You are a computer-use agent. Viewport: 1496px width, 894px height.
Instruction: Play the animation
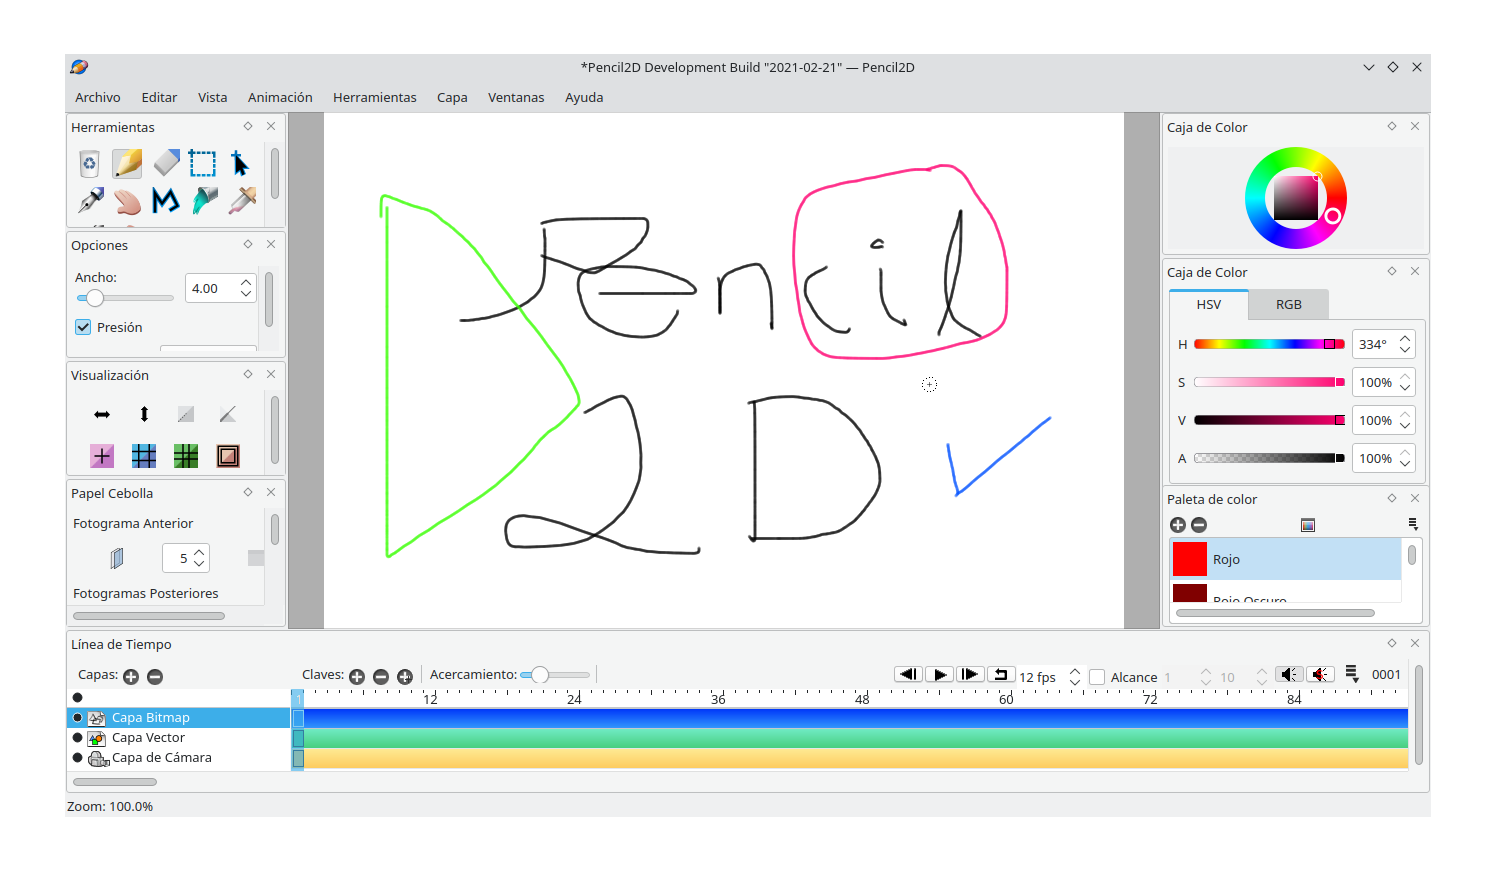coord(939,675)
